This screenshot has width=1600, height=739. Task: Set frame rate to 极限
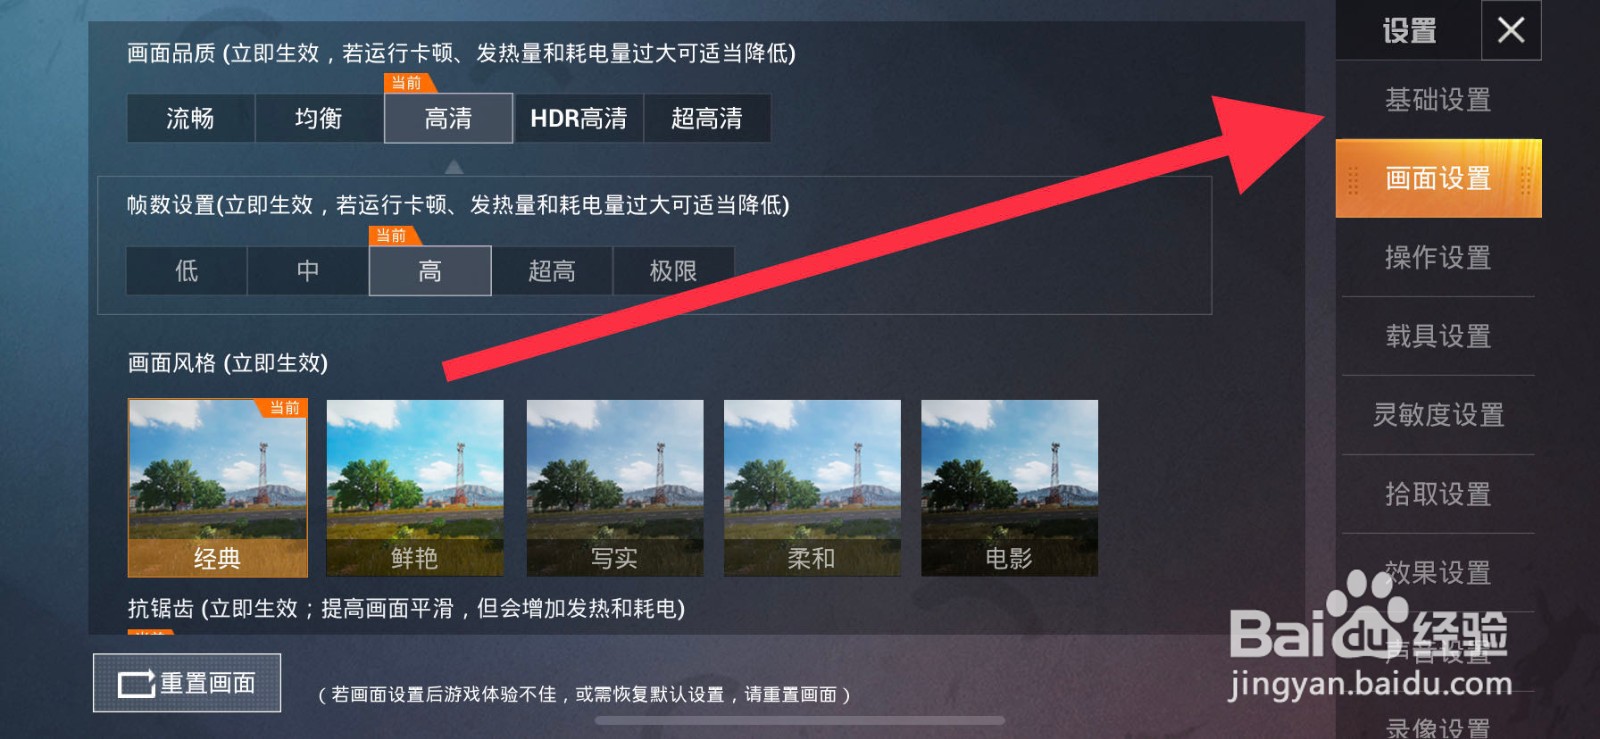tap(673, 270)
